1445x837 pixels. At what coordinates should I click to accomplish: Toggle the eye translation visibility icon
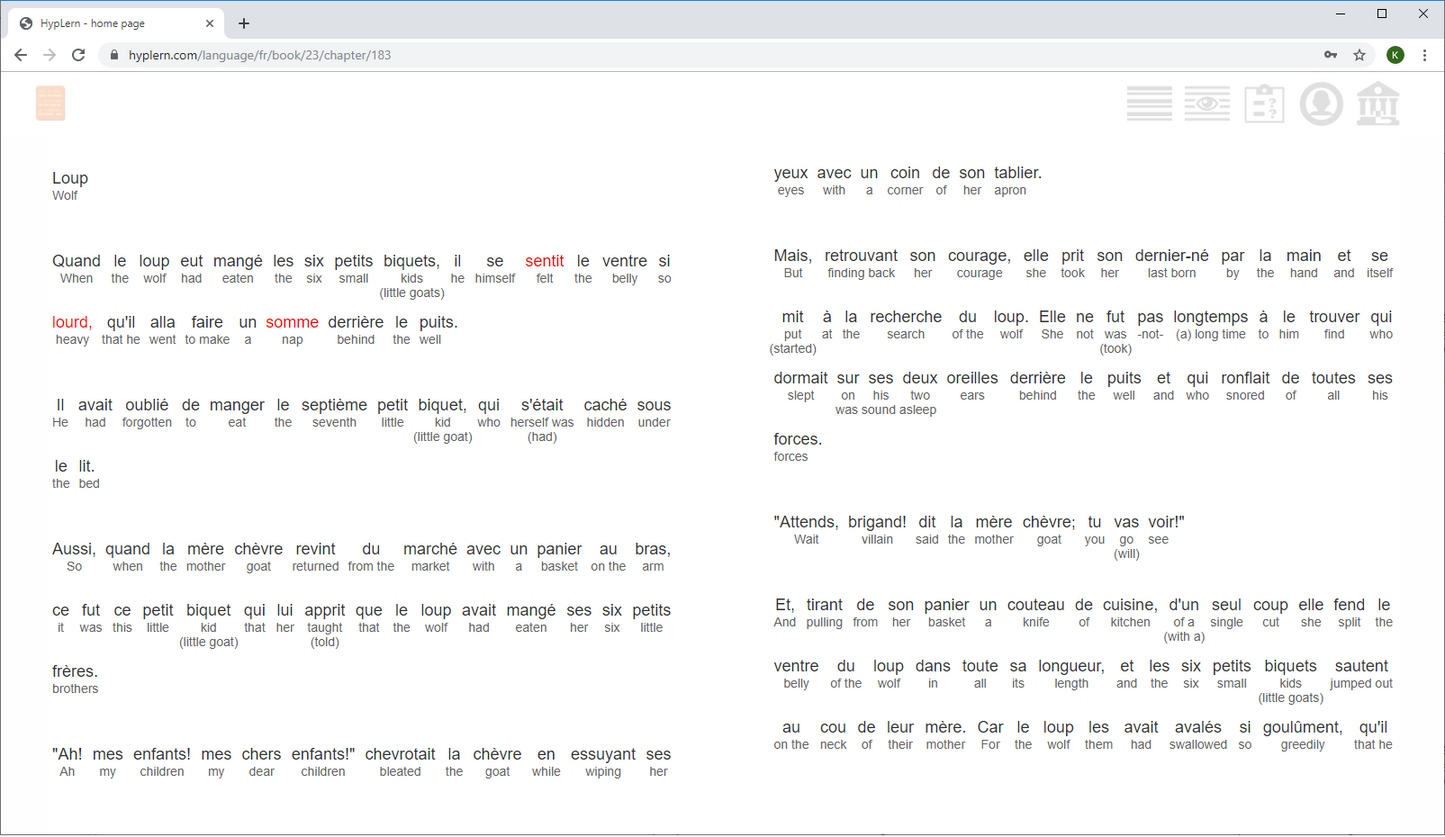coord(1207,104)
